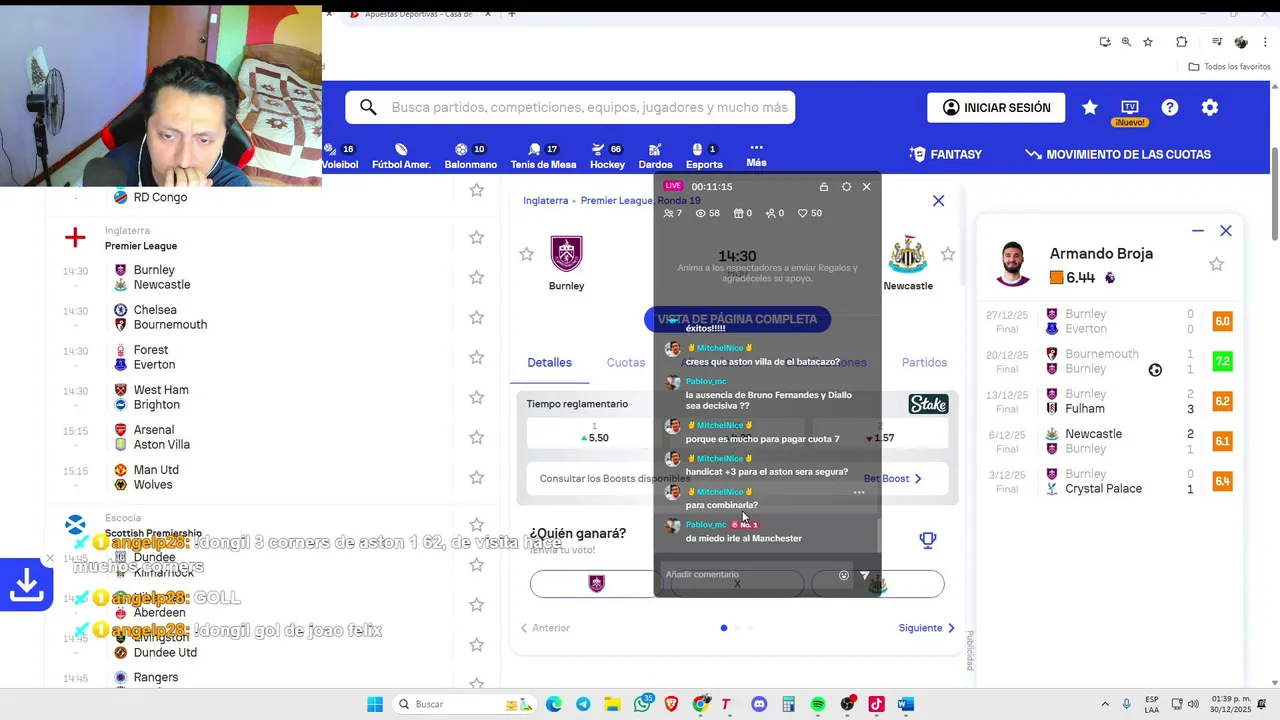
Task: Select the 1.57 away win odds
Action: [x=880, y=432]
